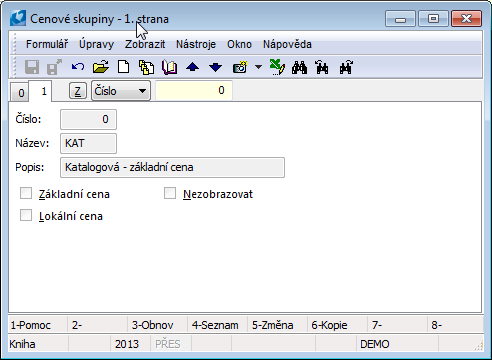Open the Zobrazit menu
This screenshot has width=492, height=360.
(145, 44)
